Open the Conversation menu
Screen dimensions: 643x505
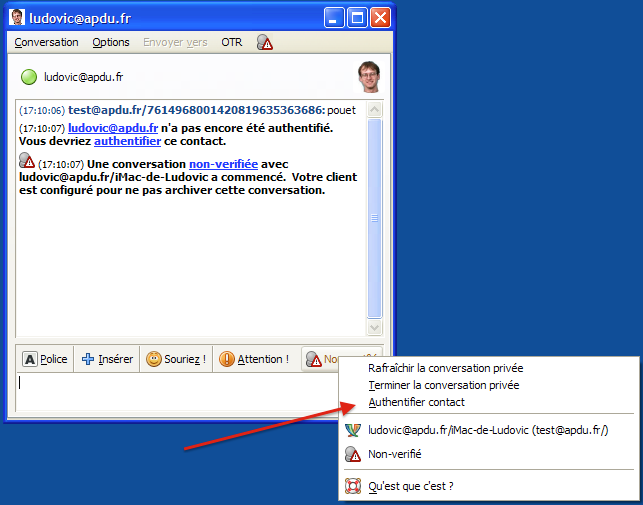coord(46,42)
